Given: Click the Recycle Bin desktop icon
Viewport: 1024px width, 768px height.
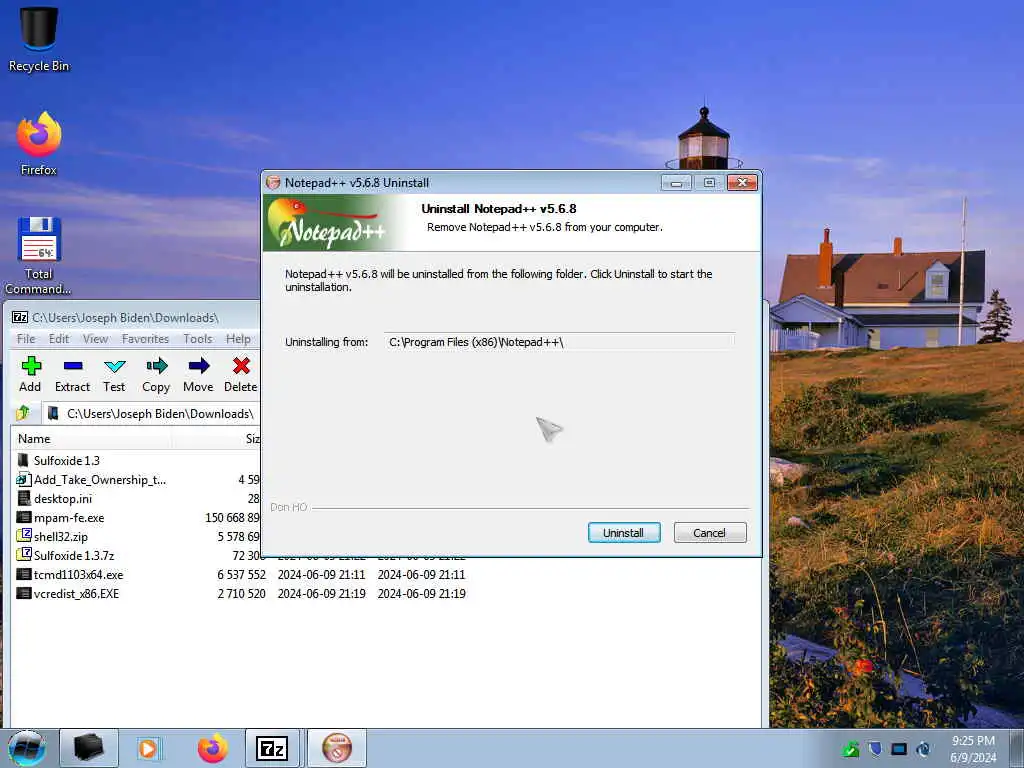Looking at the screenshot, I should [39, 39].
